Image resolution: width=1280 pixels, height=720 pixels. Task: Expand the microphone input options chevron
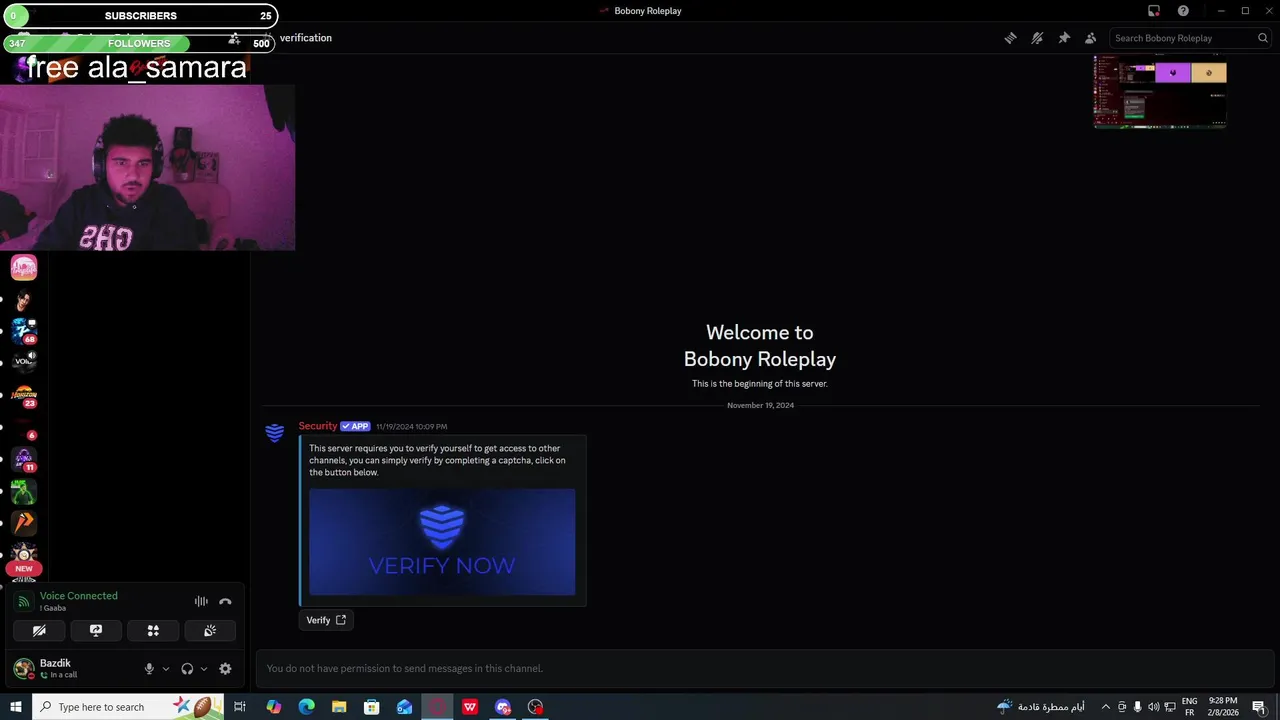coord(166,669)
